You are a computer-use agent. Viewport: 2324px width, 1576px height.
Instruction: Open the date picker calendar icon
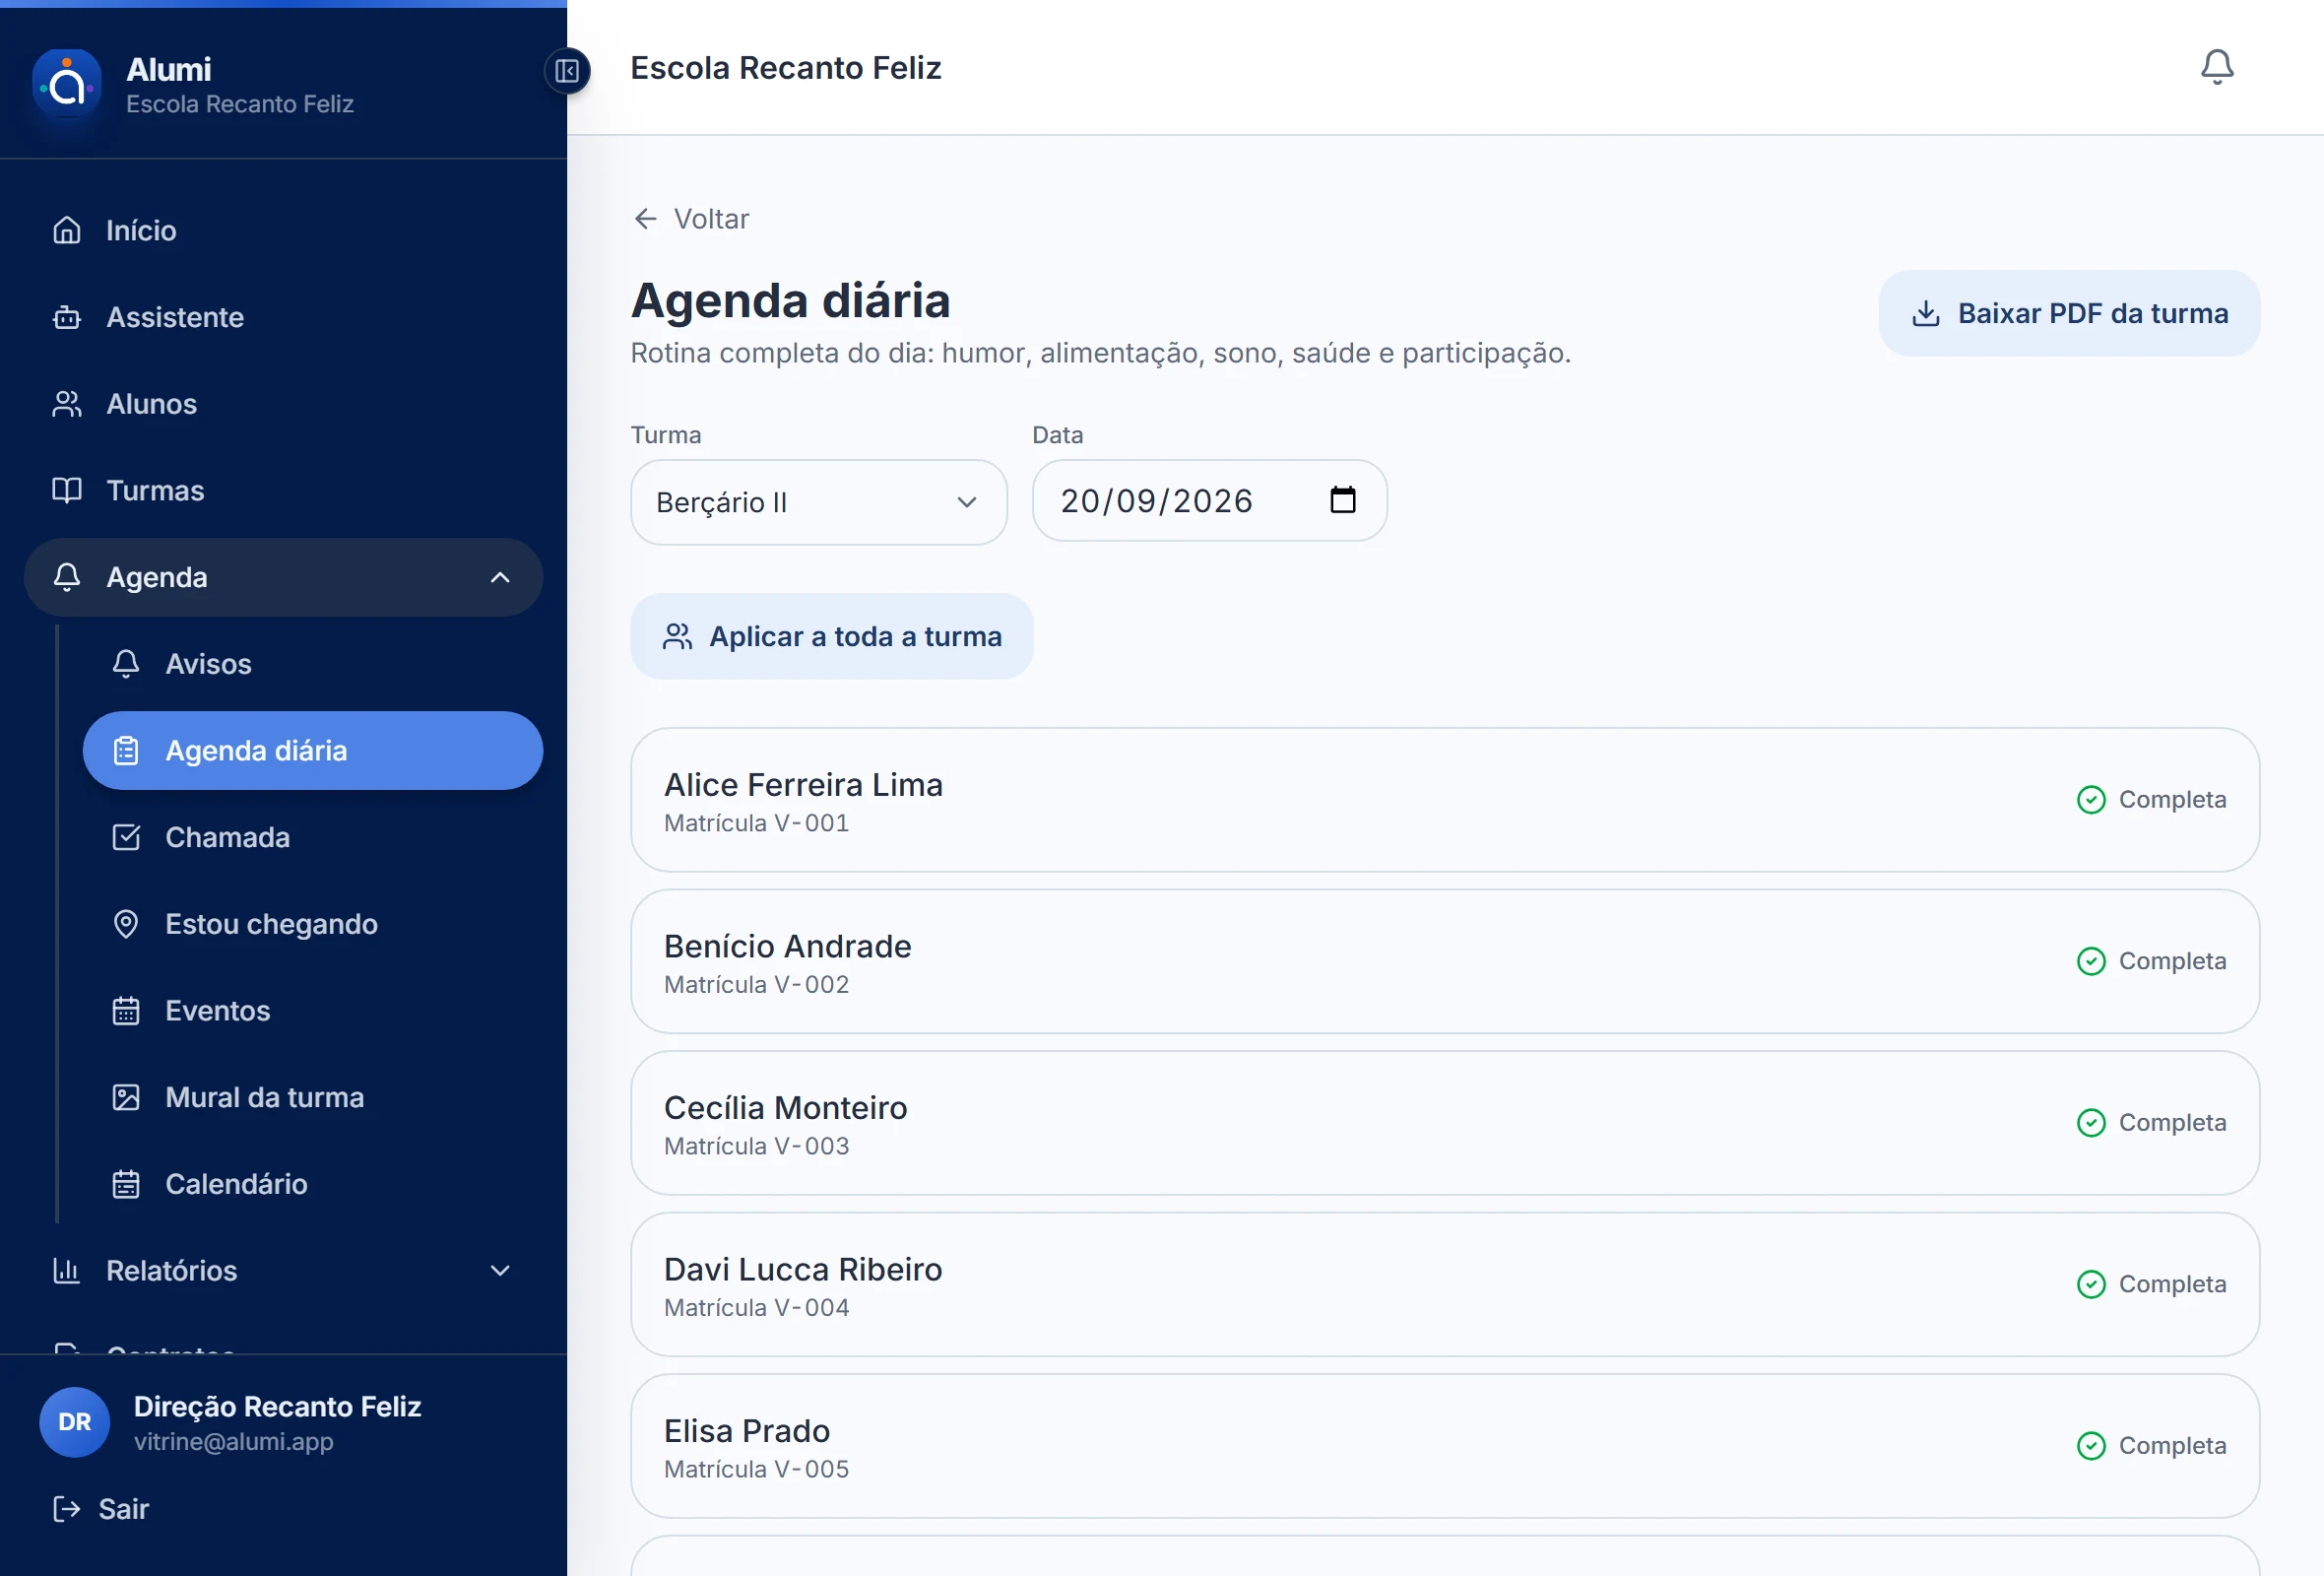[x=1343, y=500]
